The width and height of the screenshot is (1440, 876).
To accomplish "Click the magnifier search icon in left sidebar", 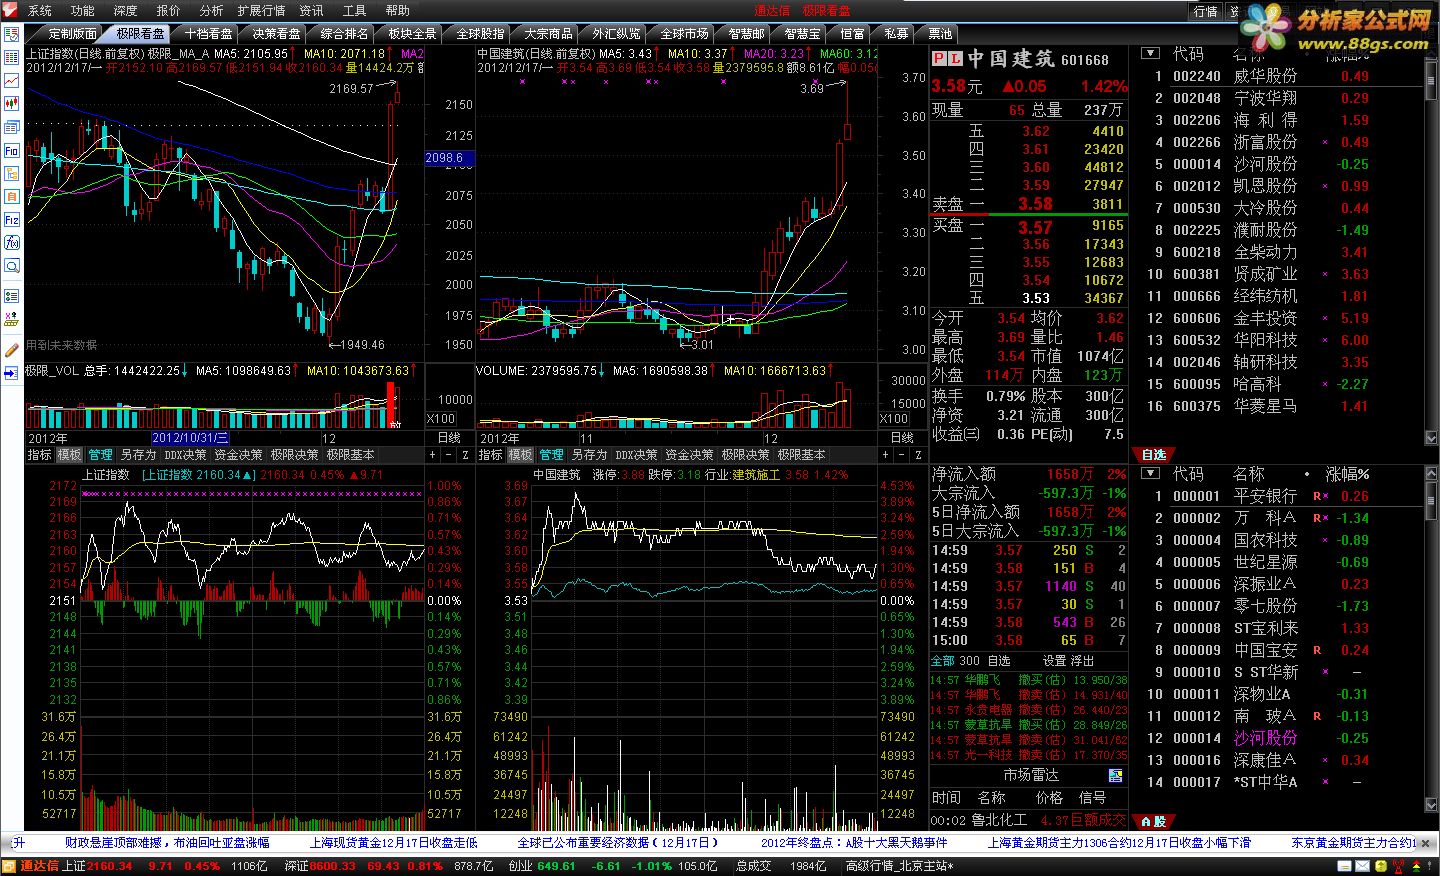I will click(x=11, y=266).
